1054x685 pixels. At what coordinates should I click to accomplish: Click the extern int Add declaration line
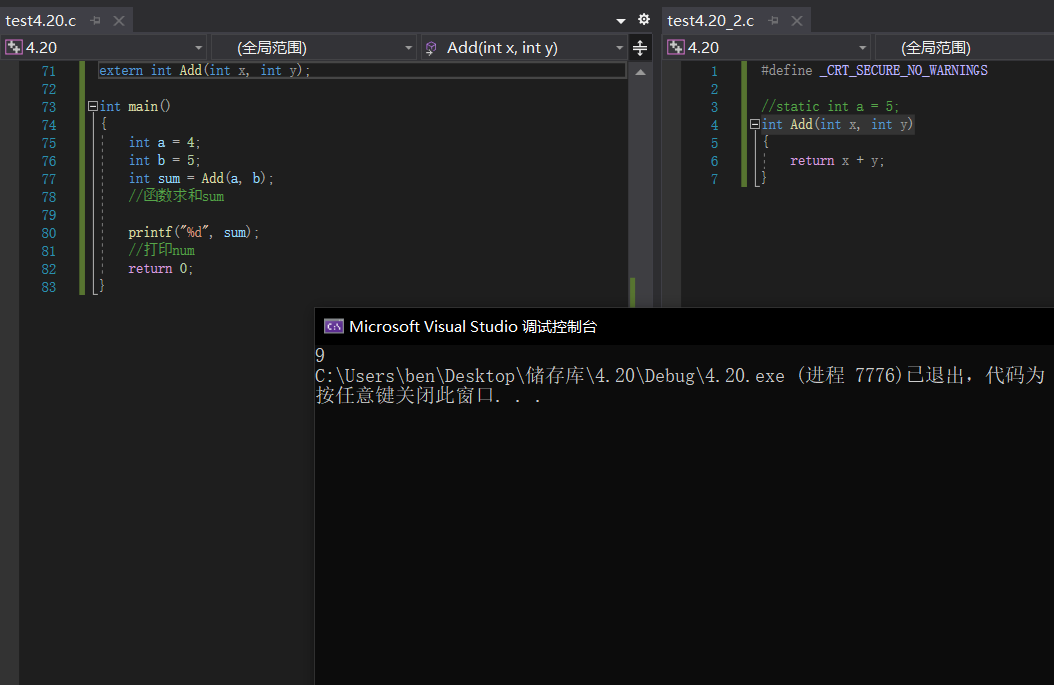tap(205, 71)
